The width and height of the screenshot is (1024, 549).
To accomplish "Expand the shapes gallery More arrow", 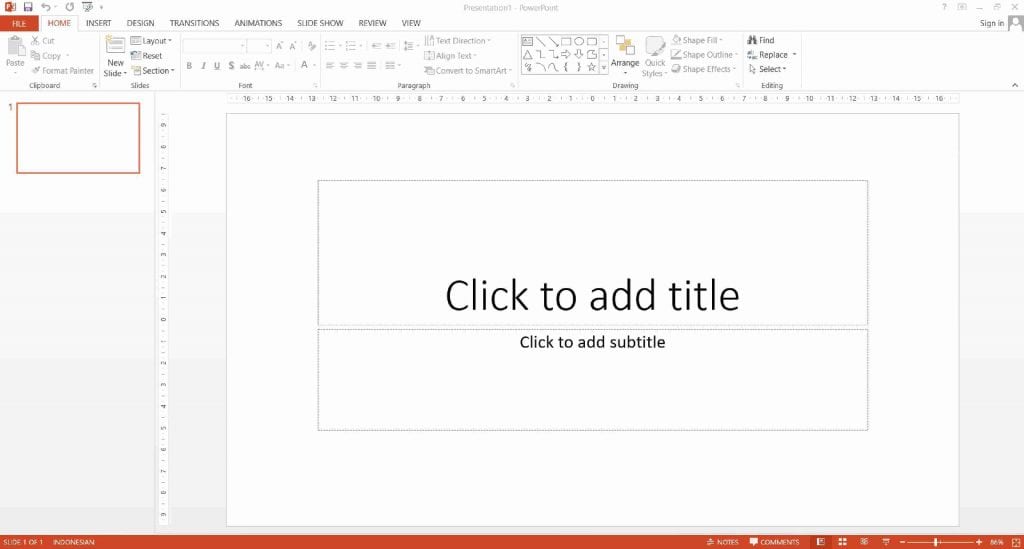I will click(x=603, y=67).
